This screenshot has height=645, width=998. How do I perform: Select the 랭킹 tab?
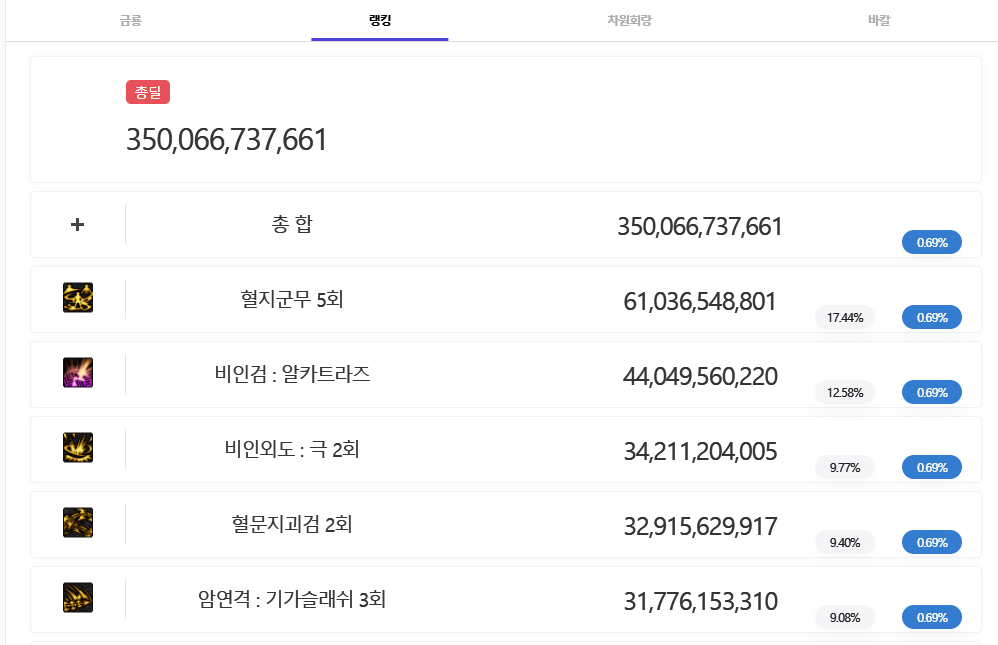coord(380,20)
